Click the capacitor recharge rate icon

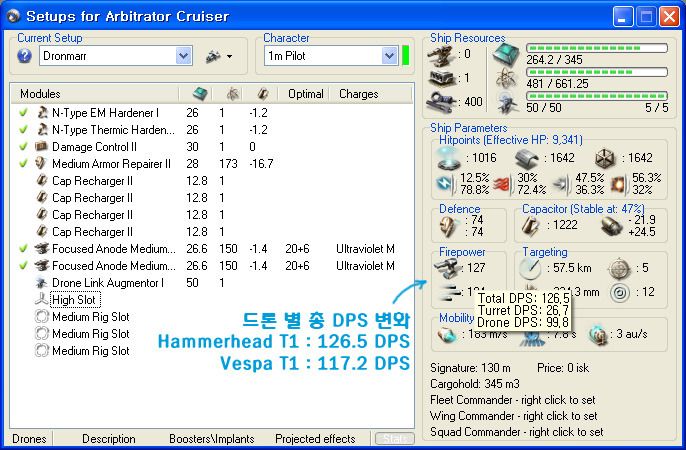pyautogui.click(x=612, y=227)
